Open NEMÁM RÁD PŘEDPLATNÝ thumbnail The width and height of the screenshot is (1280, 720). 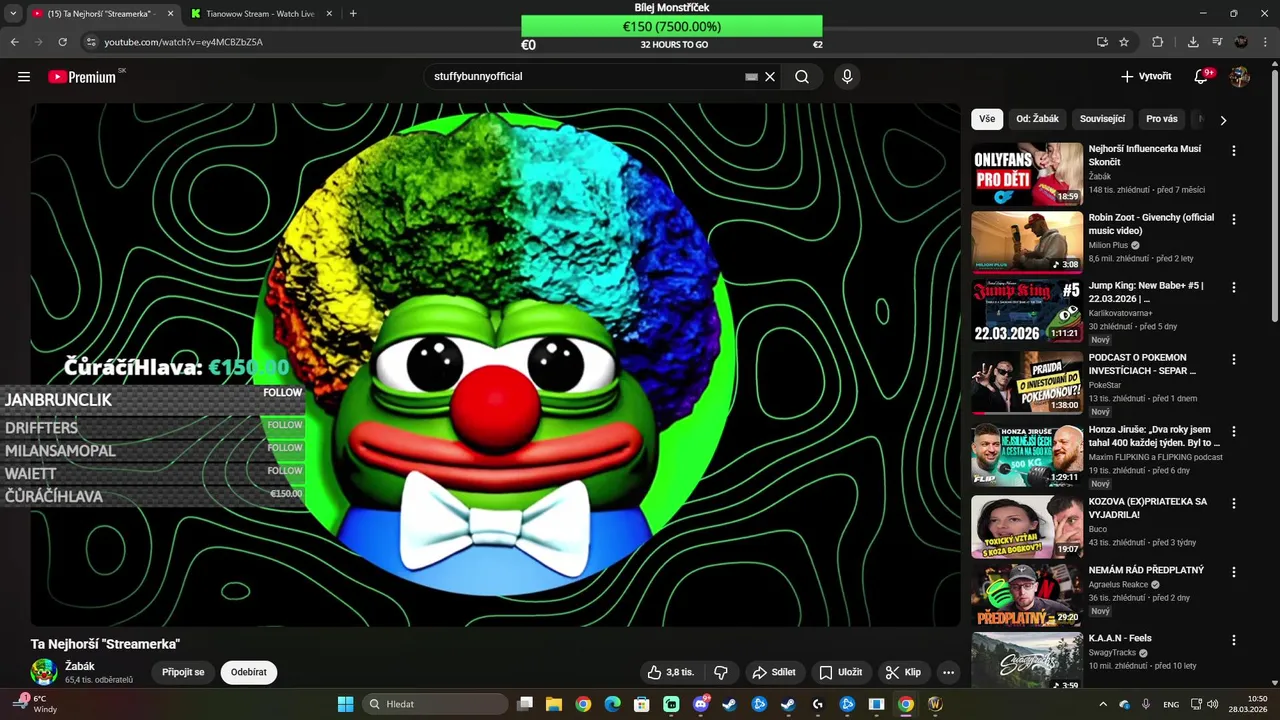(1027, 595)
